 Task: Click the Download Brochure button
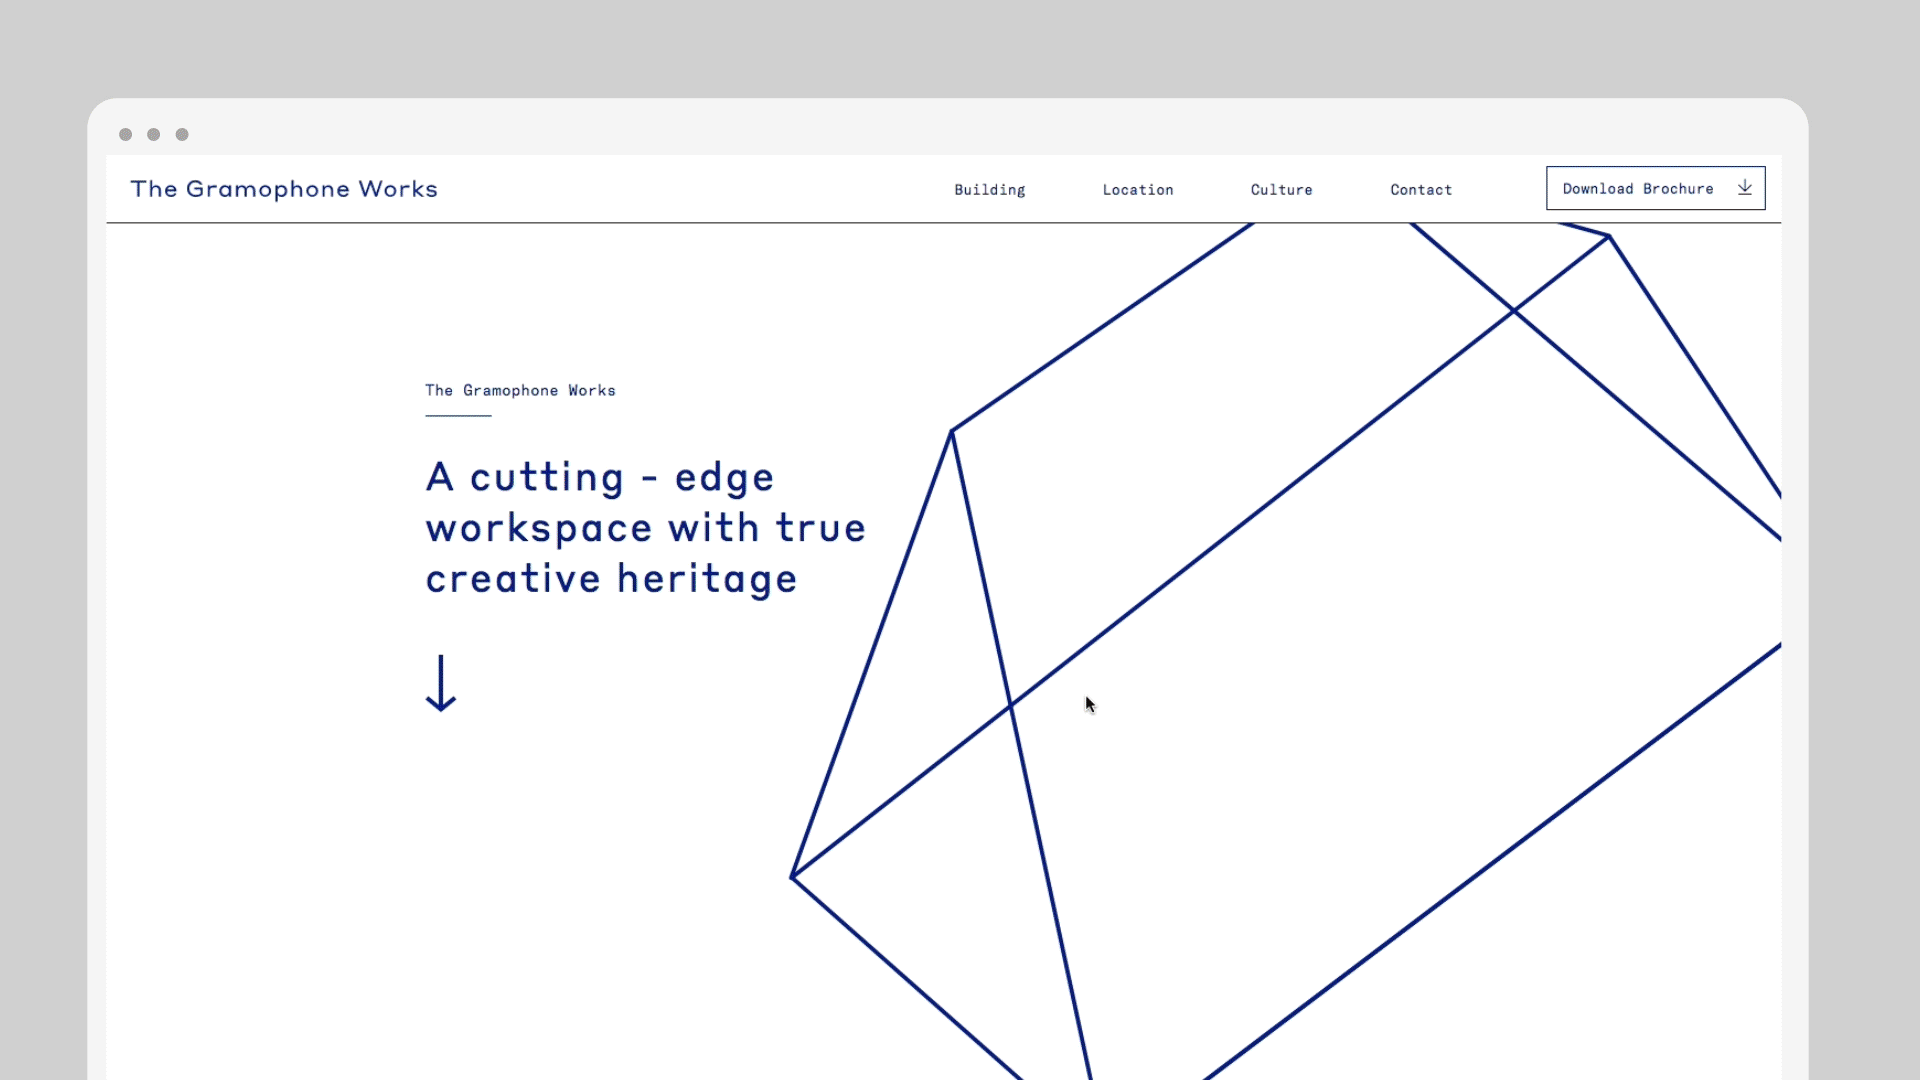(1655, 188)
